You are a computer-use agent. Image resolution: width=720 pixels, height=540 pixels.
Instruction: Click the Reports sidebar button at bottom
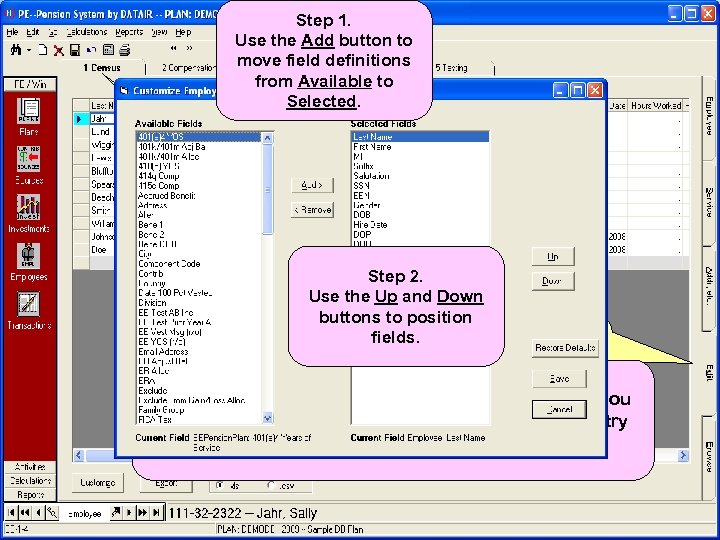click(x=30, y=495)
